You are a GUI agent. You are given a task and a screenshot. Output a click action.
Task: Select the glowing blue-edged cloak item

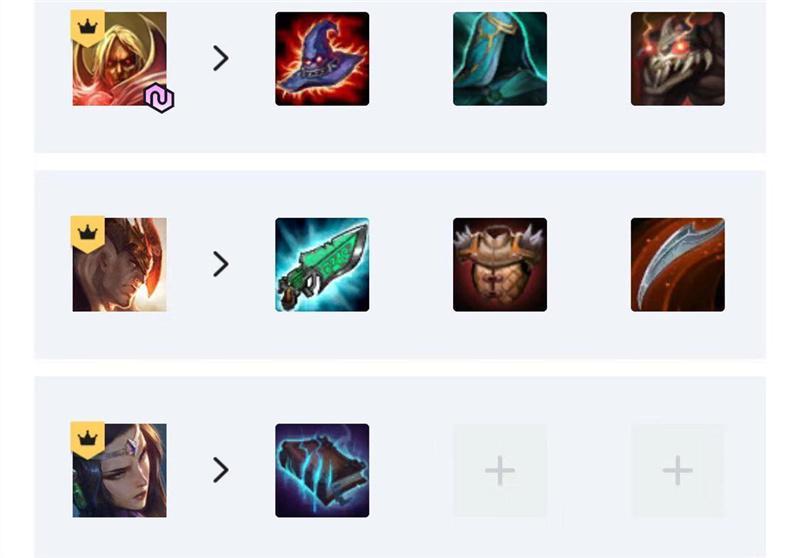tap(322, 470)
